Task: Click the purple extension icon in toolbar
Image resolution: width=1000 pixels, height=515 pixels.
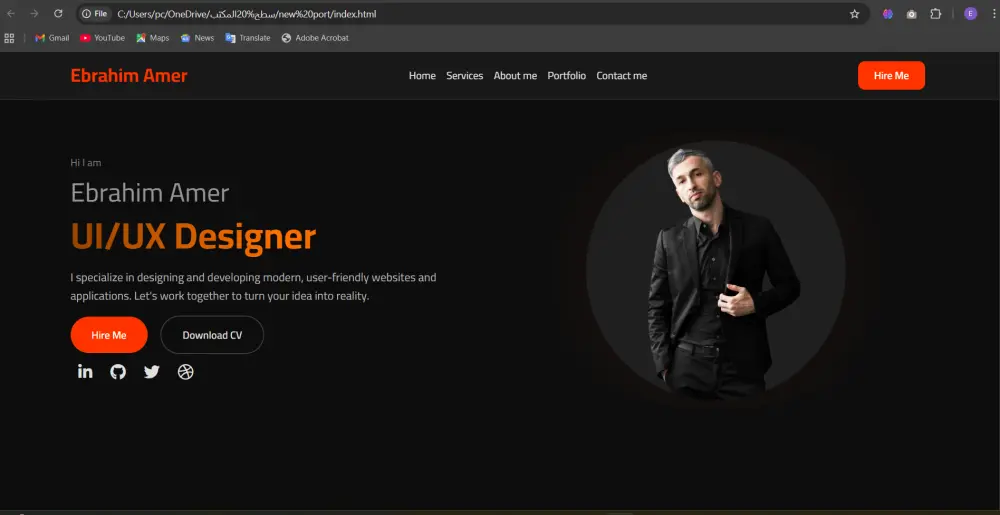Action: [x=888, y=14]
